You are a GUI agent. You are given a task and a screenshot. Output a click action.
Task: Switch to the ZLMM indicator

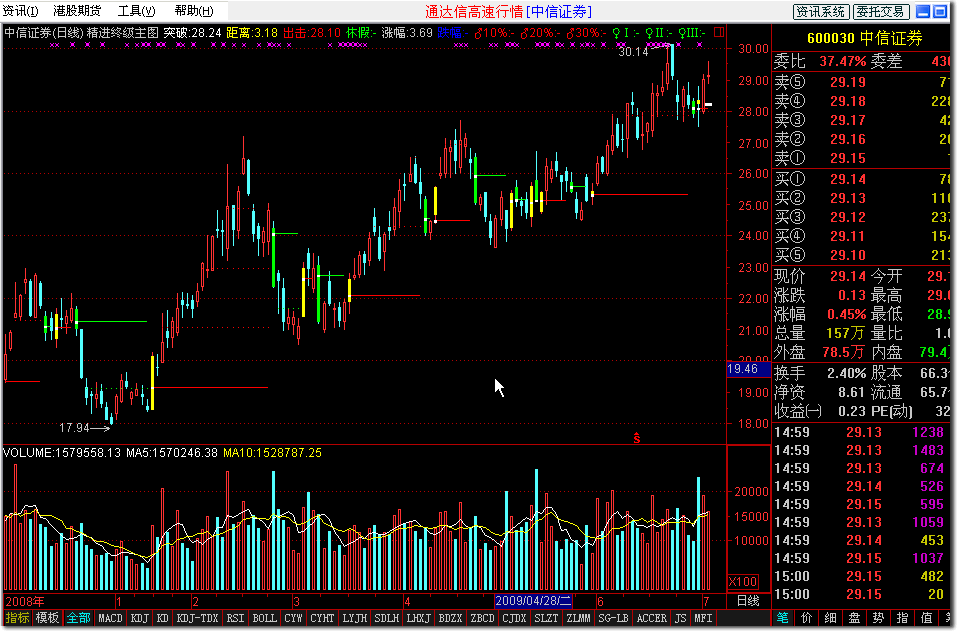coord(578,618)
